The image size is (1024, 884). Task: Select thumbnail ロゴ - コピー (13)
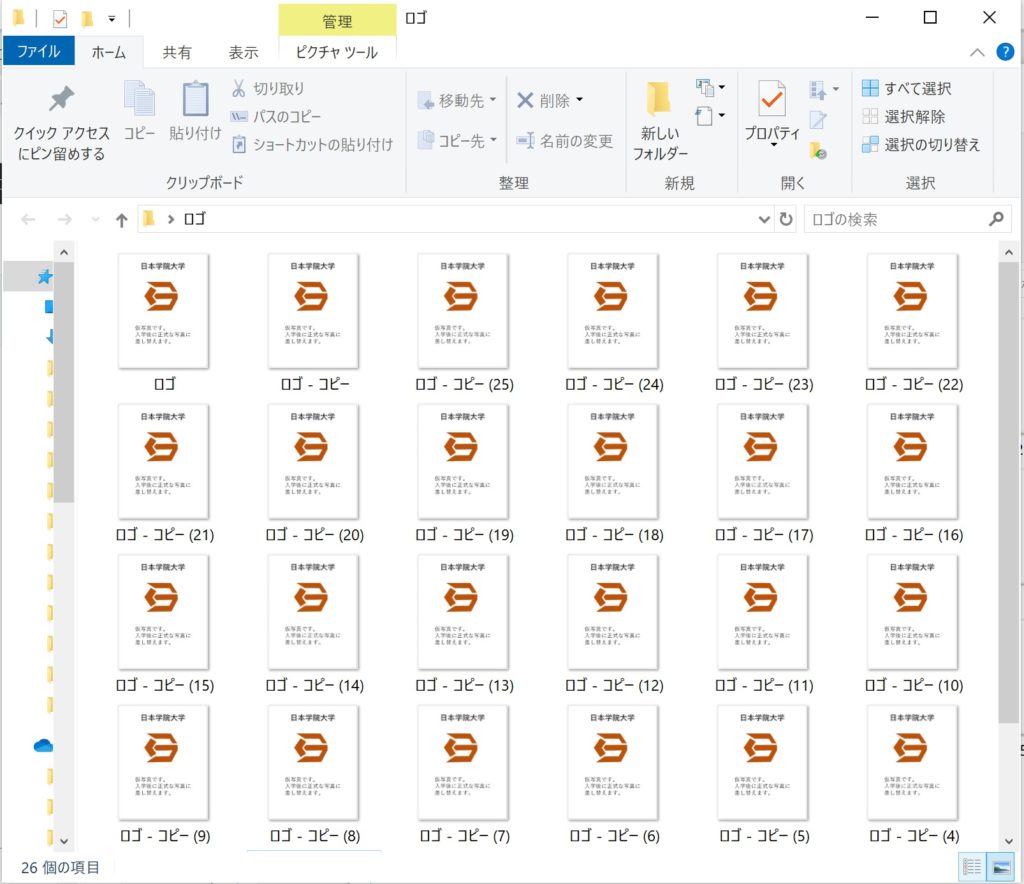463,612
